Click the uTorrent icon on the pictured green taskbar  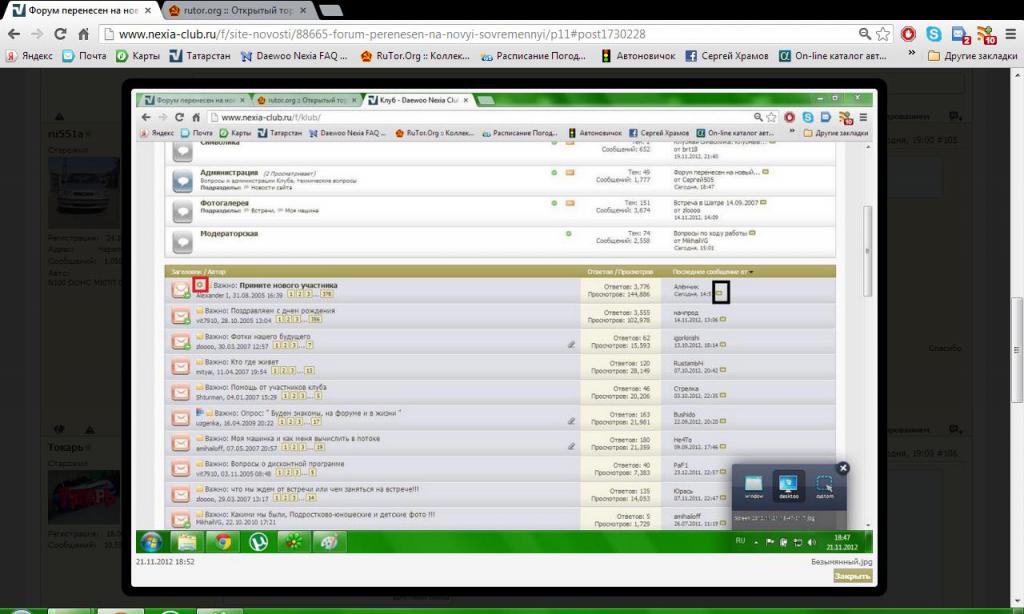tap(258, 541)
